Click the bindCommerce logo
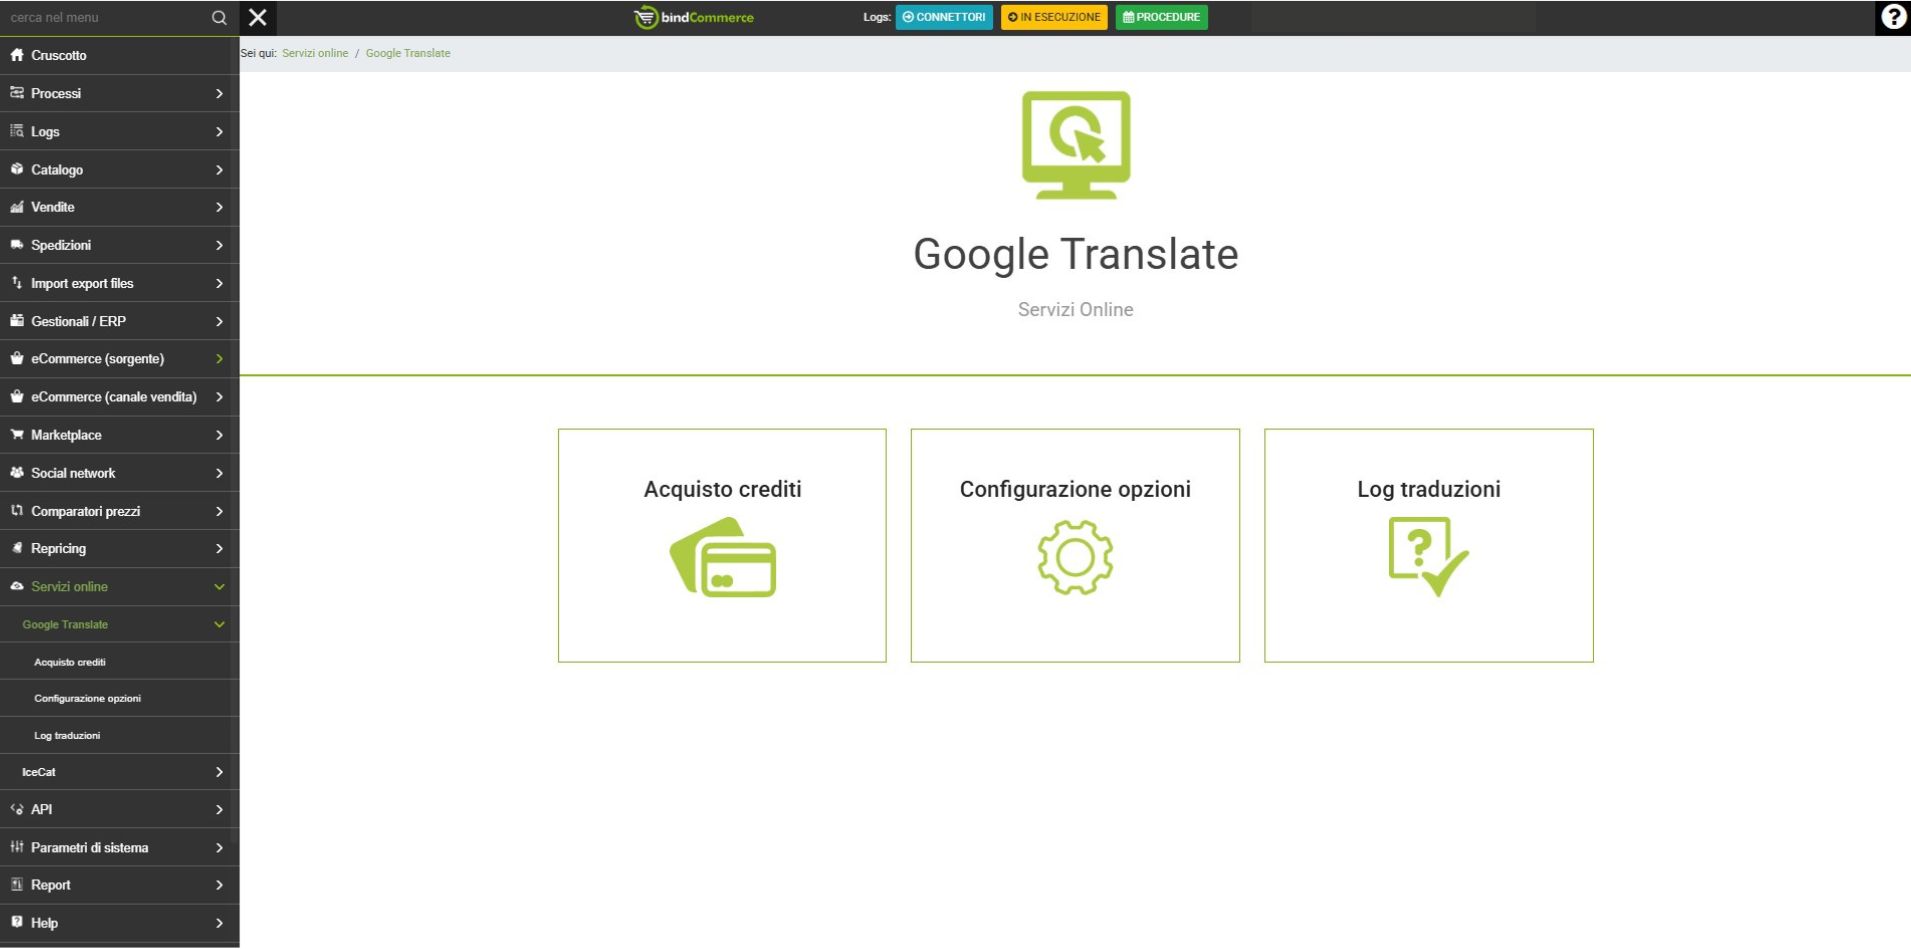 694,17
